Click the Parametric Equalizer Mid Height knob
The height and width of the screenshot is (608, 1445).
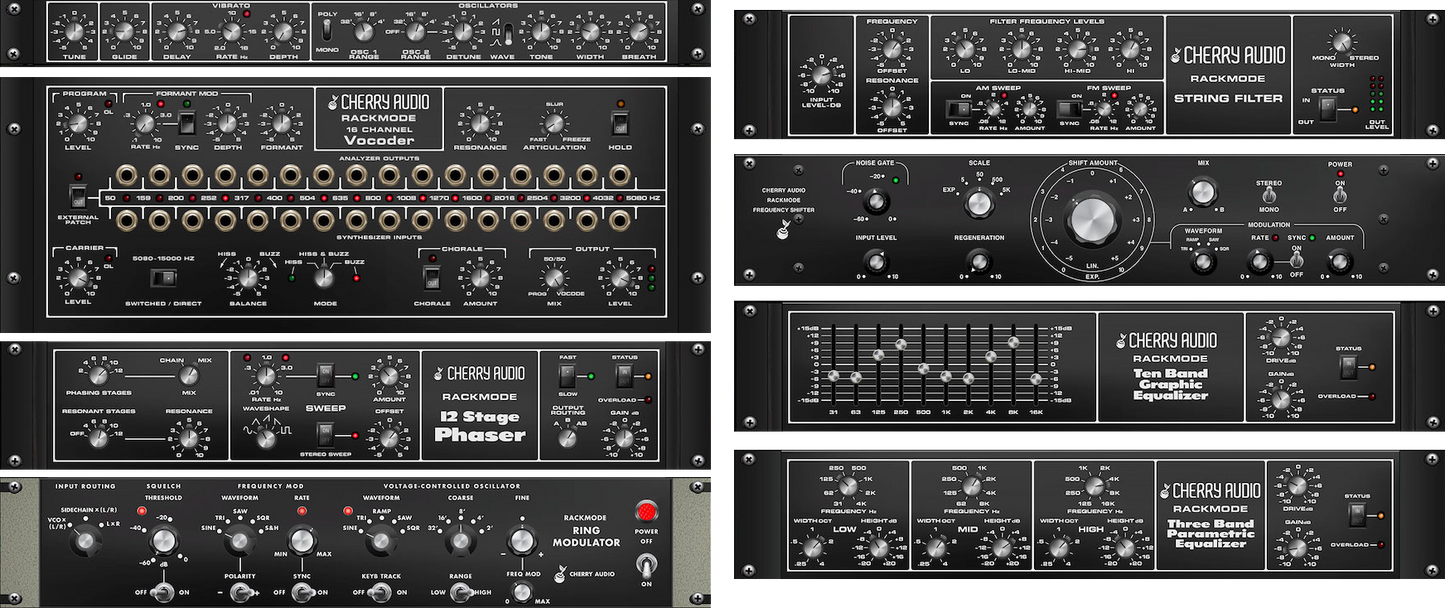point(1002,547)
